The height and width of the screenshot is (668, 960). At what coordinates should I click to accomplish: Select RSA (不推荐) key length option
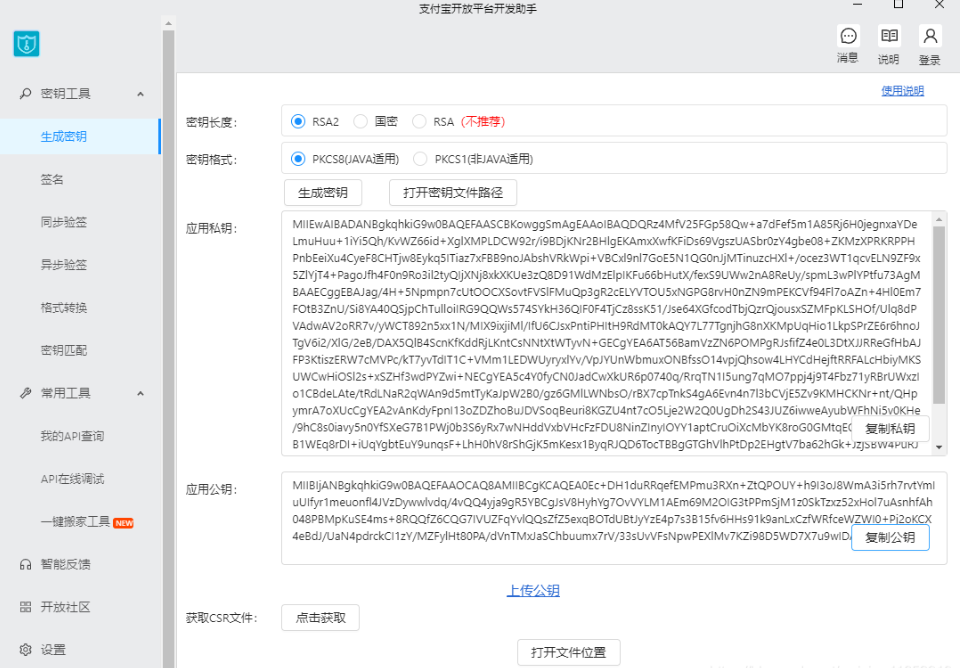pyautogui.click(x=419, y=121)
